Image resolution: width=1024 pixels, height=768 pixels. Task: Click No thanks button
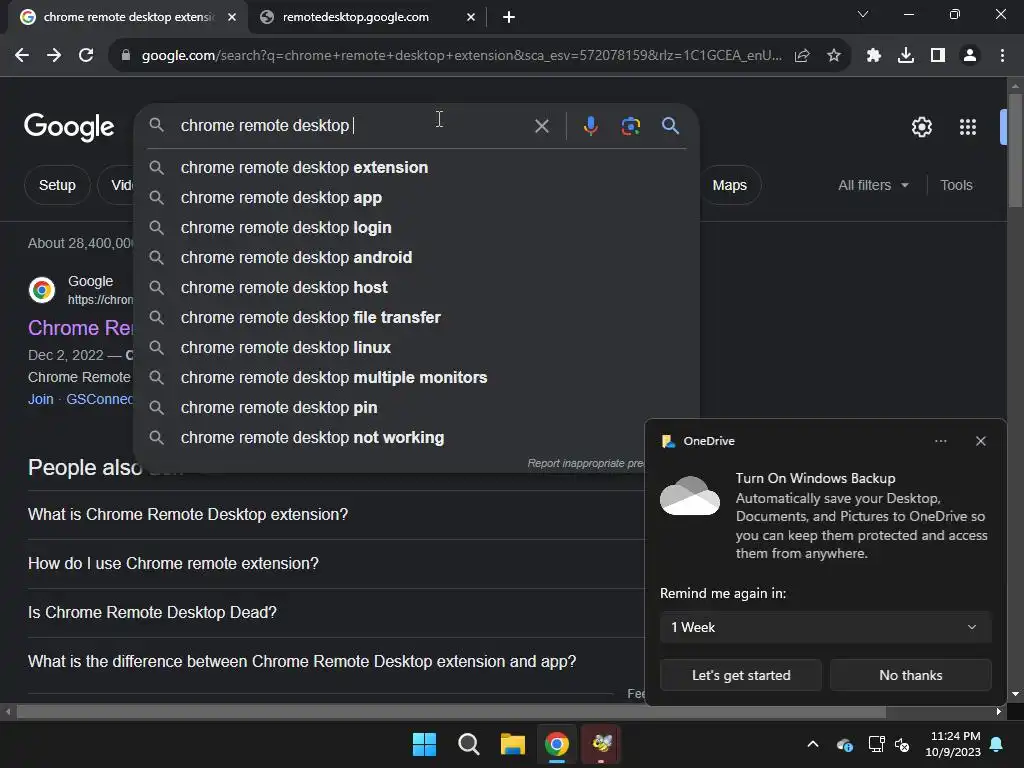pos(910,675)
